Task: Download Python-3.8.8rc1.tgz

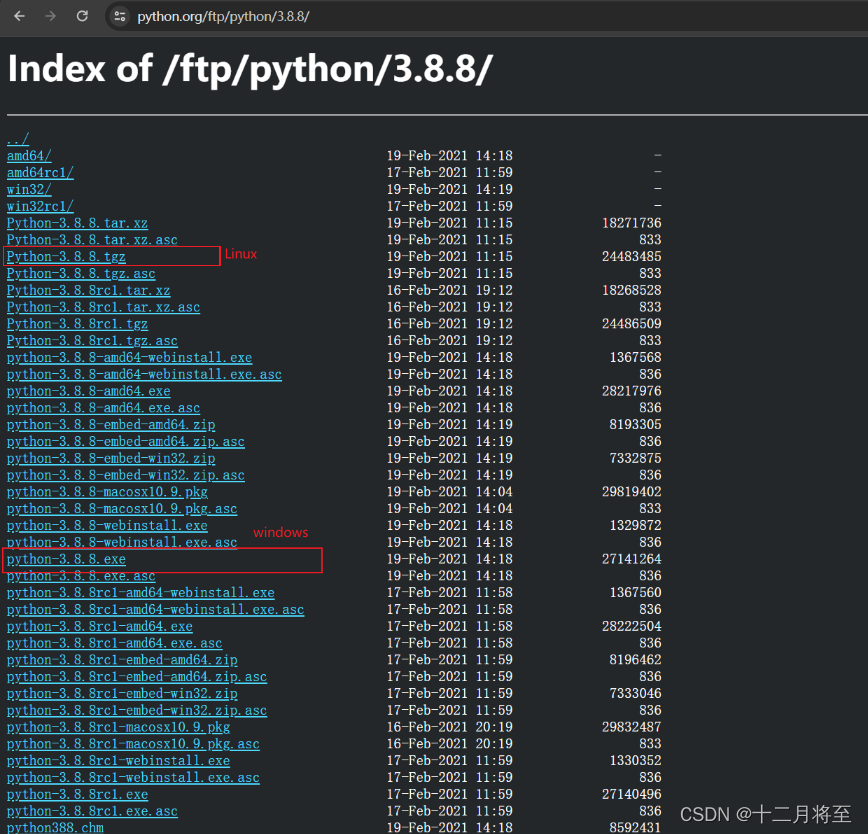Action: click(x=77, y=324)
